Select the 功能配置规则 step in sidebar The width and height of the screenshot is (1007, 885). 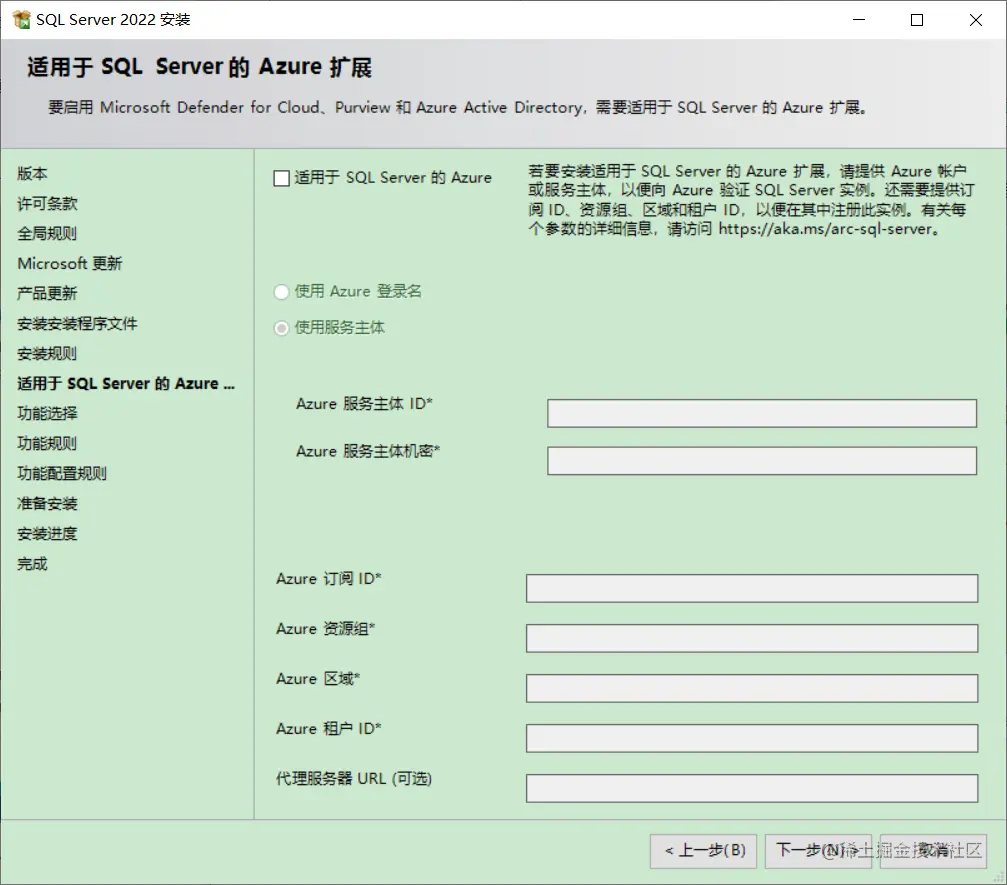point(62,474)
